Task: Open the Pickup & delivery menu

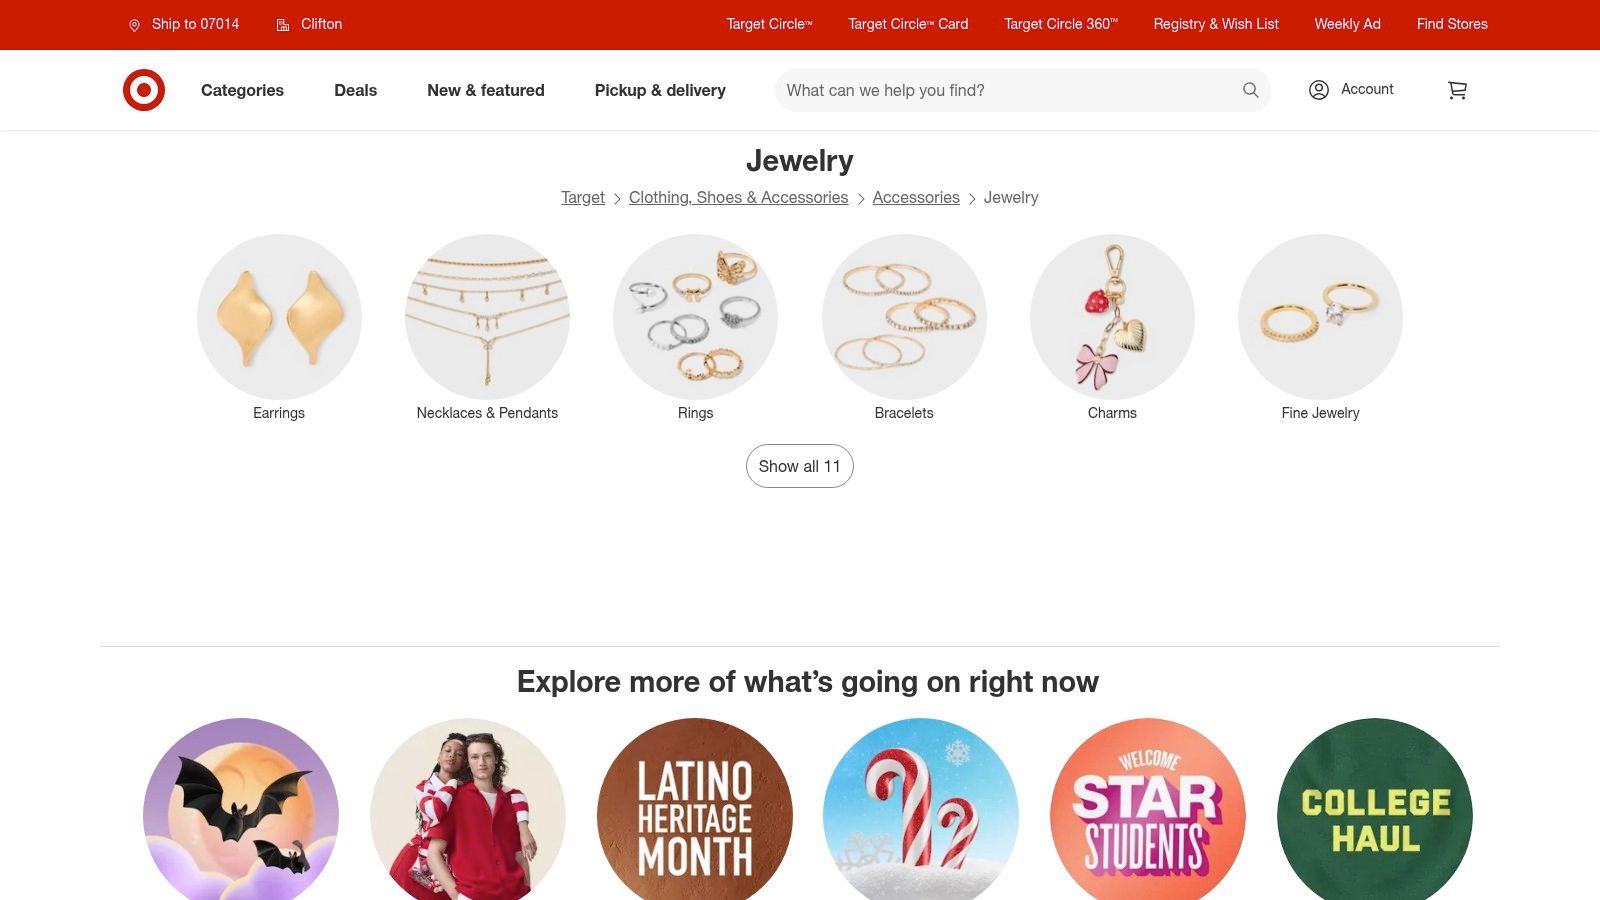Action: pyautogui.click(x=660, y=90)
